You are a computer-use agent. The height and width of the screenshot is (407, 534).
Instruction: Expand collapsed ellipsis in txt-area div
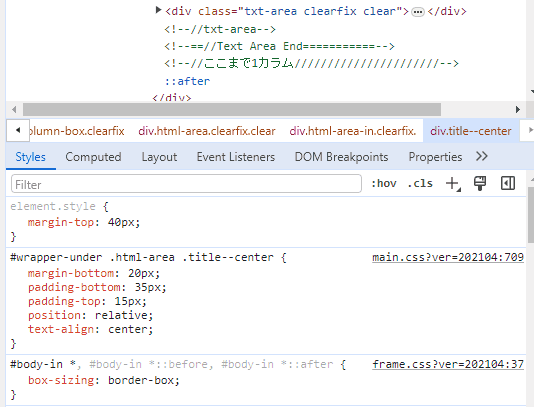click(x=418, y=12)
